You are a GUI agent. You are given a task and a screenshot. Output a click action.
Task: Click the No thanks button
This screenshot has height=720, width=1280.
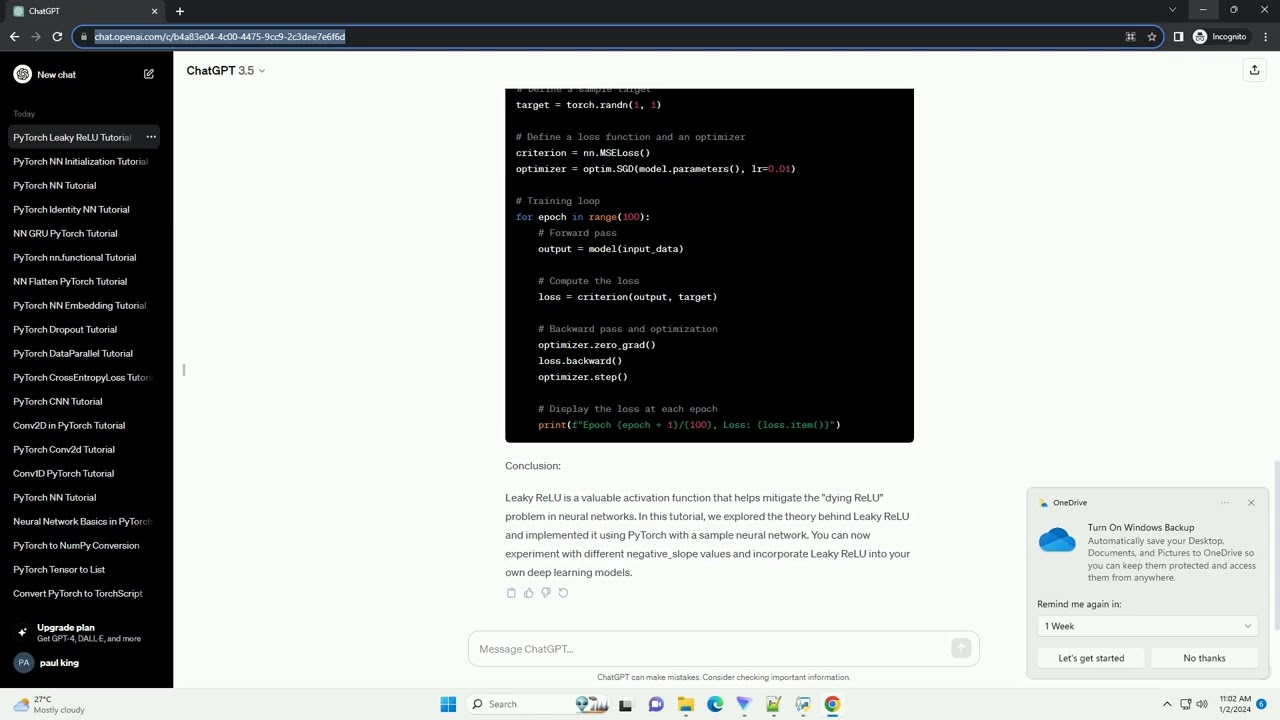(1204, 658)
